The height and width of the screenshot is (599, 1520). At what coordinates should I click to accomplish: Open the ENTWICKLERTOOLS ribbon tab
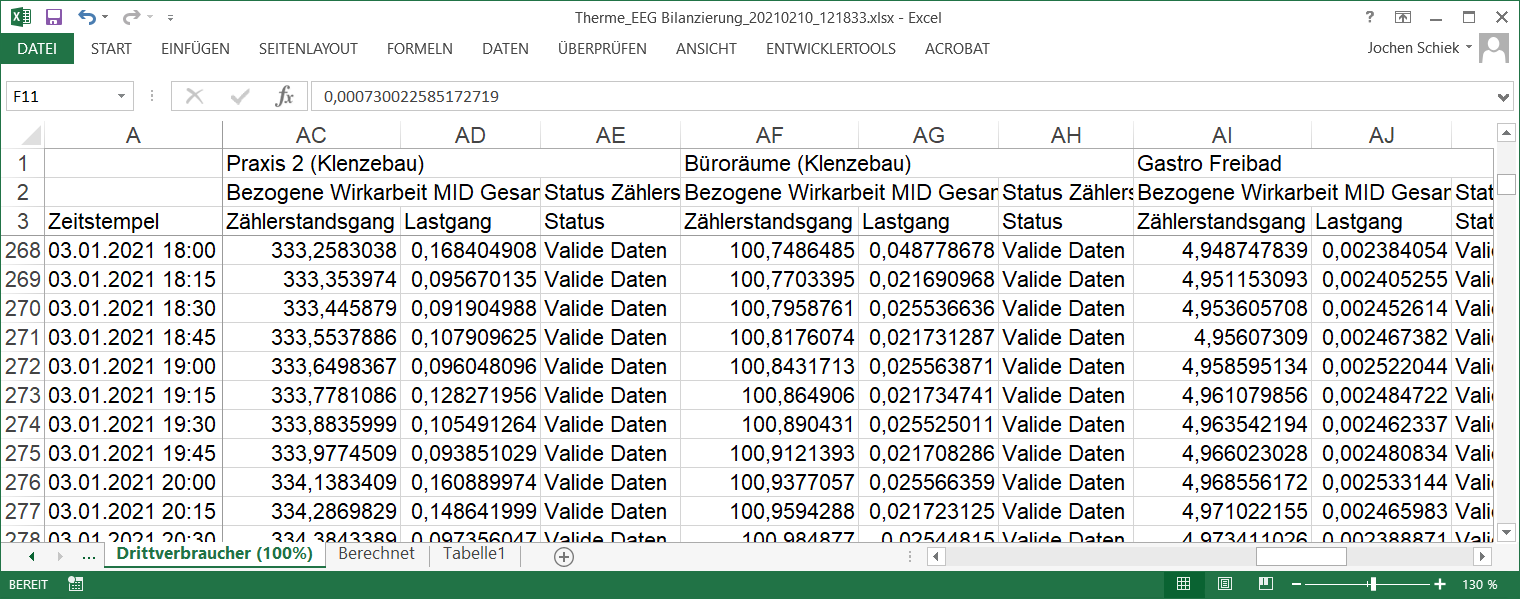pos(829,47)
